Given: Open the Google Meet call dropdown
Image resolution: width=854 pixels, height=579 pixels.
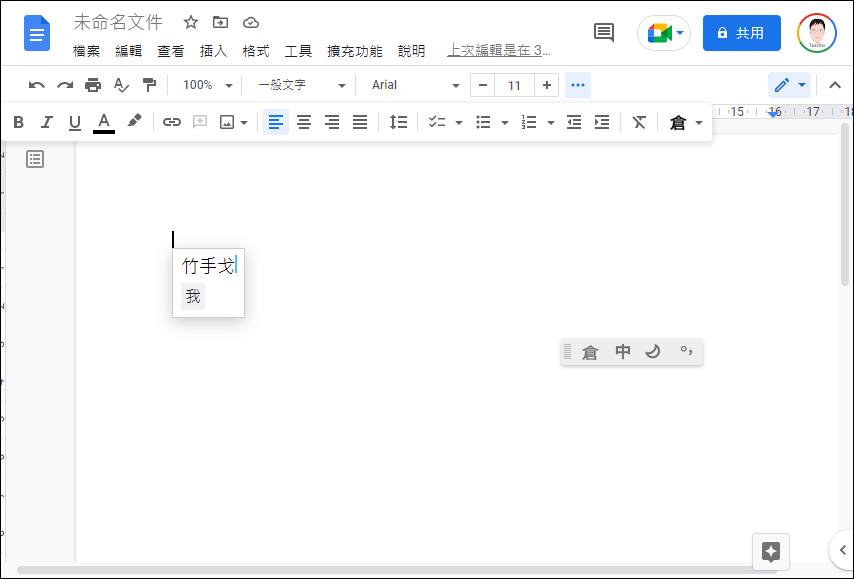Looking at the screenshot, I should (x=664, y=33).
